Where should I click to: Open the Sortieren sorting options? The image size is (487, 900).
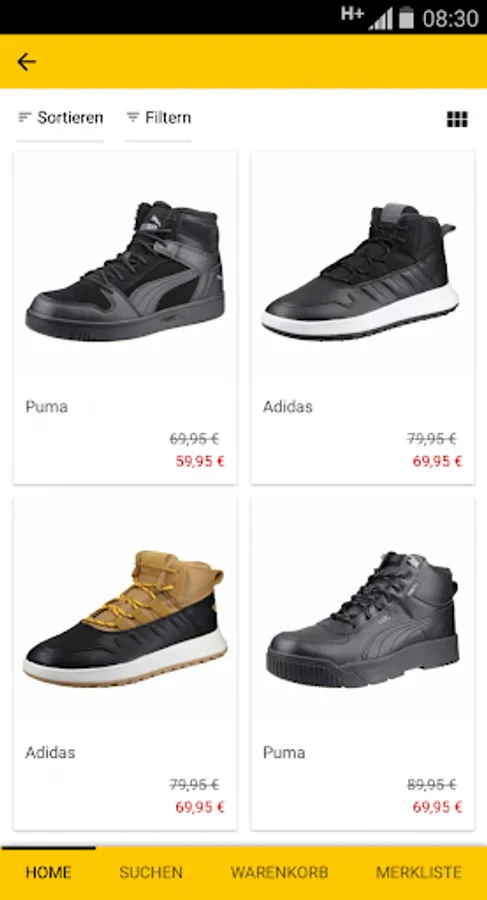coord(60,118)
